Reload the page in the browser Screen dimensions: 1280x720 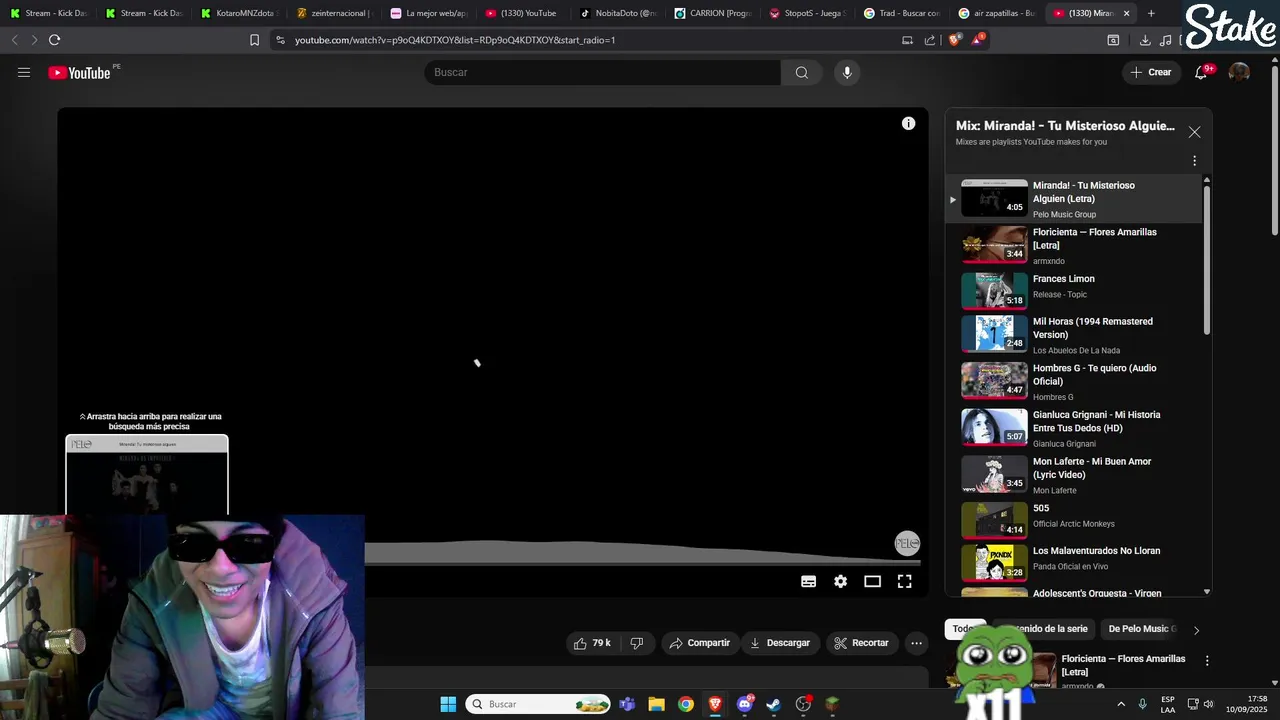click(54, 40)
